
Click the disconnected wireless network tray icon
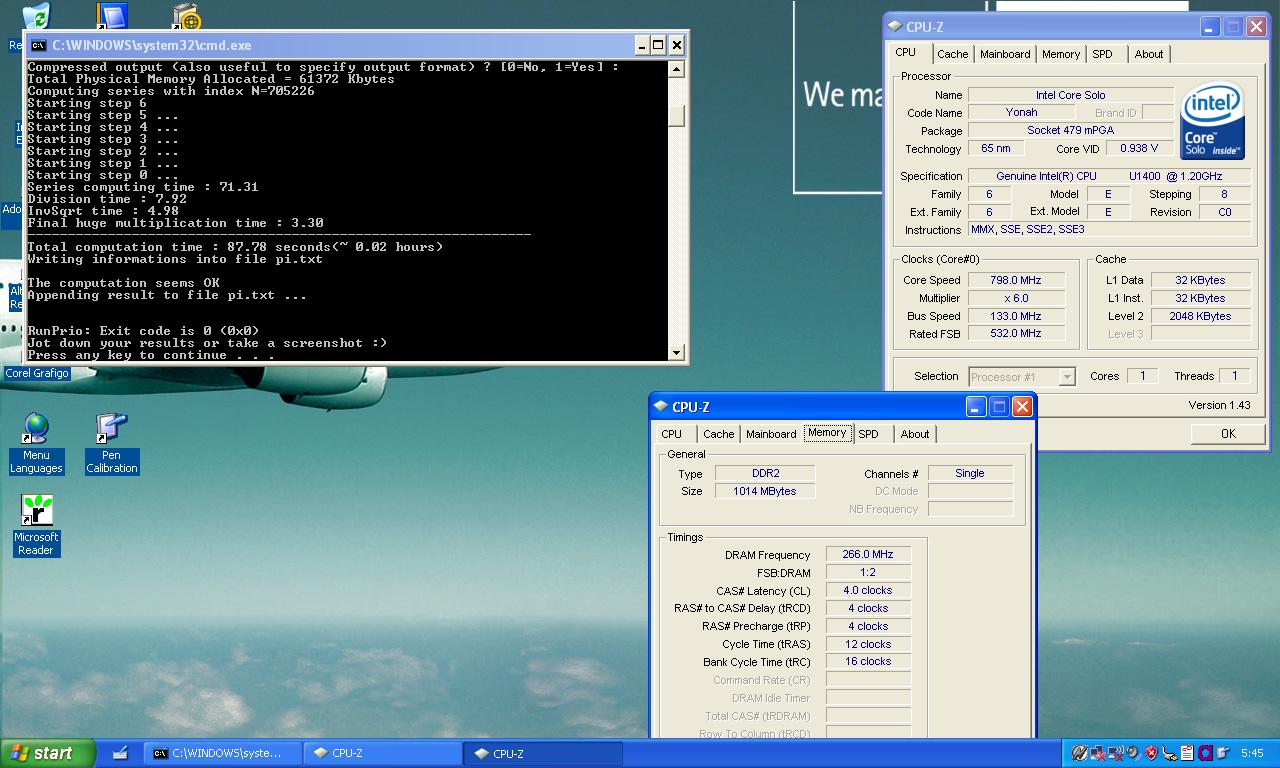tap(1115, 753)
